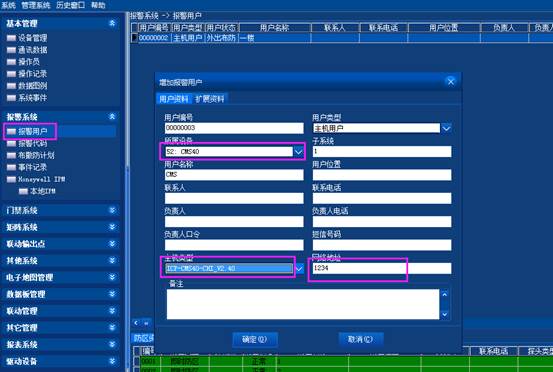Expand the 其他系统 section
553x372 pixels.
(112, 260)
